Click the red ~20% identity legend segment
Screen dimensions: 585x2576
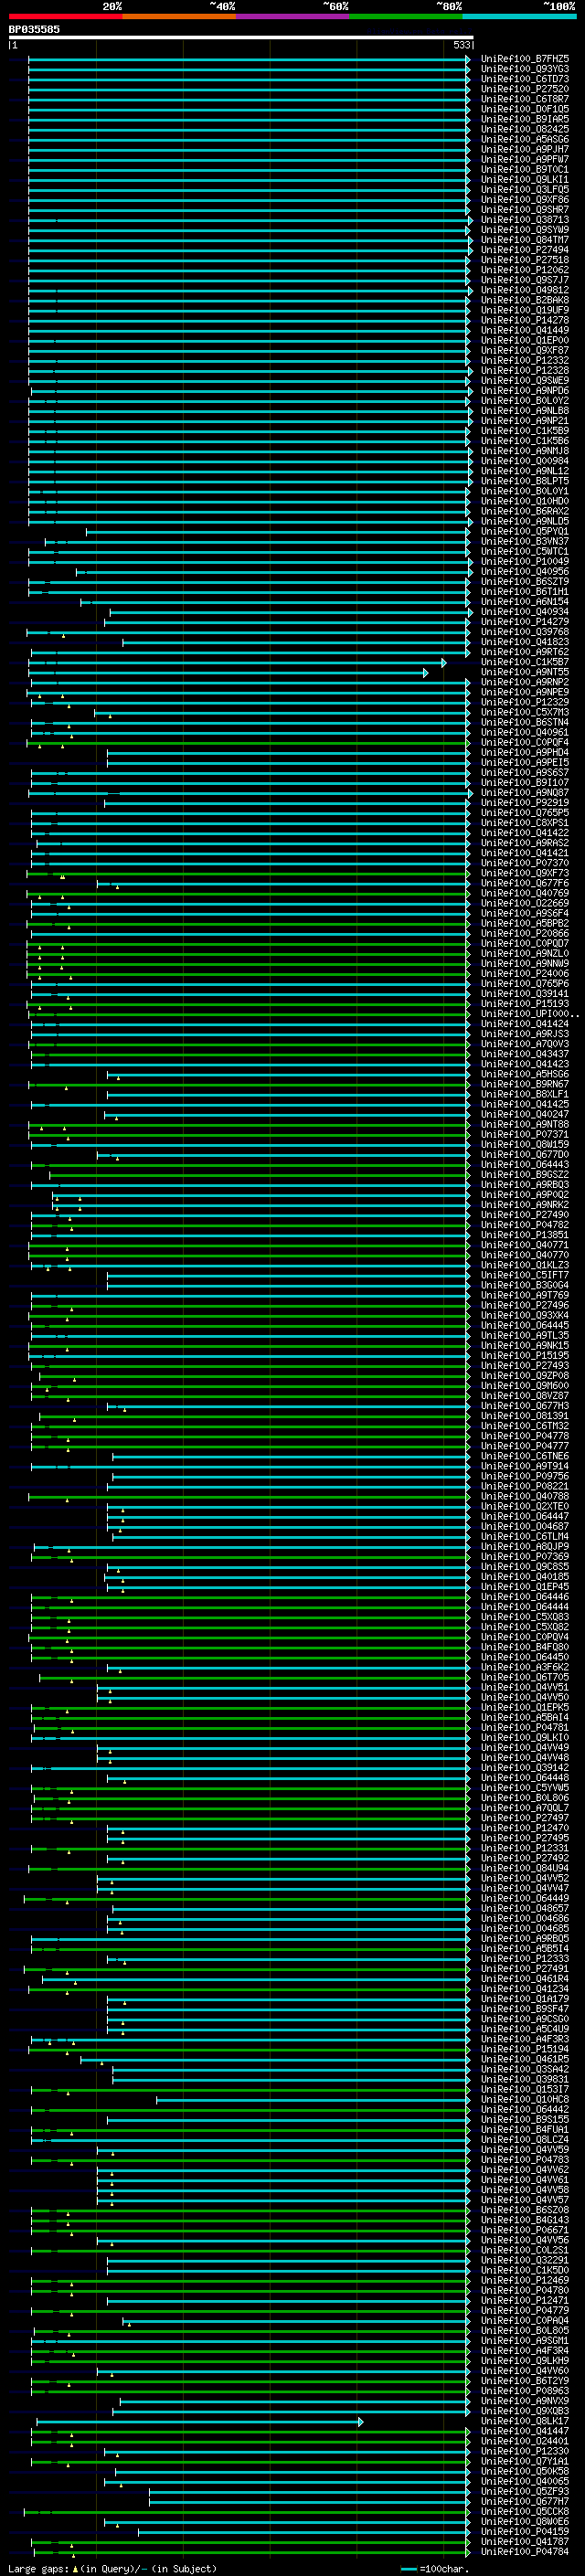coord(66,16)
